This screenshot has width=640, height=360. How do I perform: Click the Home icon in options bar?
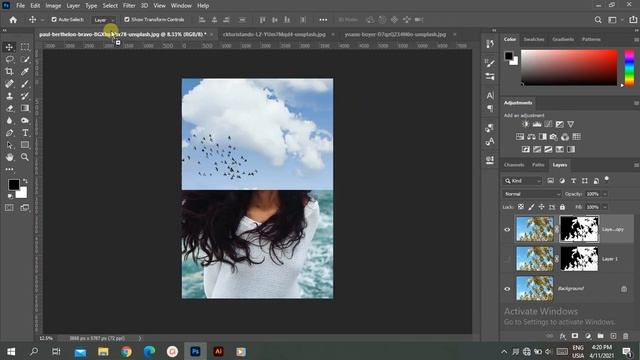(x=13, y=20)
